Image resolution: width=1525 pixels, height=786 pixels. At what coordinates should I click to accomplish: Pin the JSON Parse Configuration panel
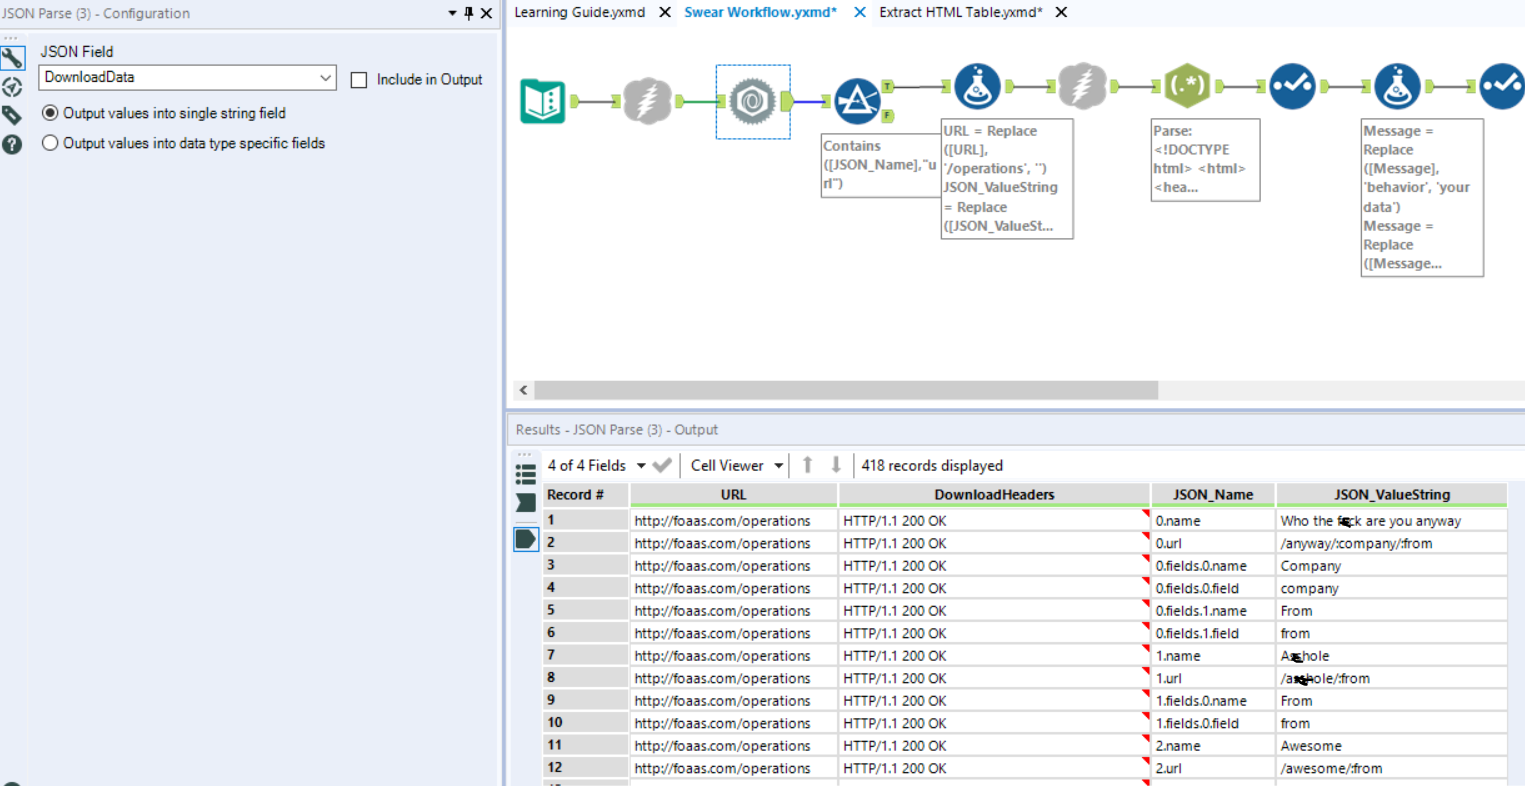point(468,13)
